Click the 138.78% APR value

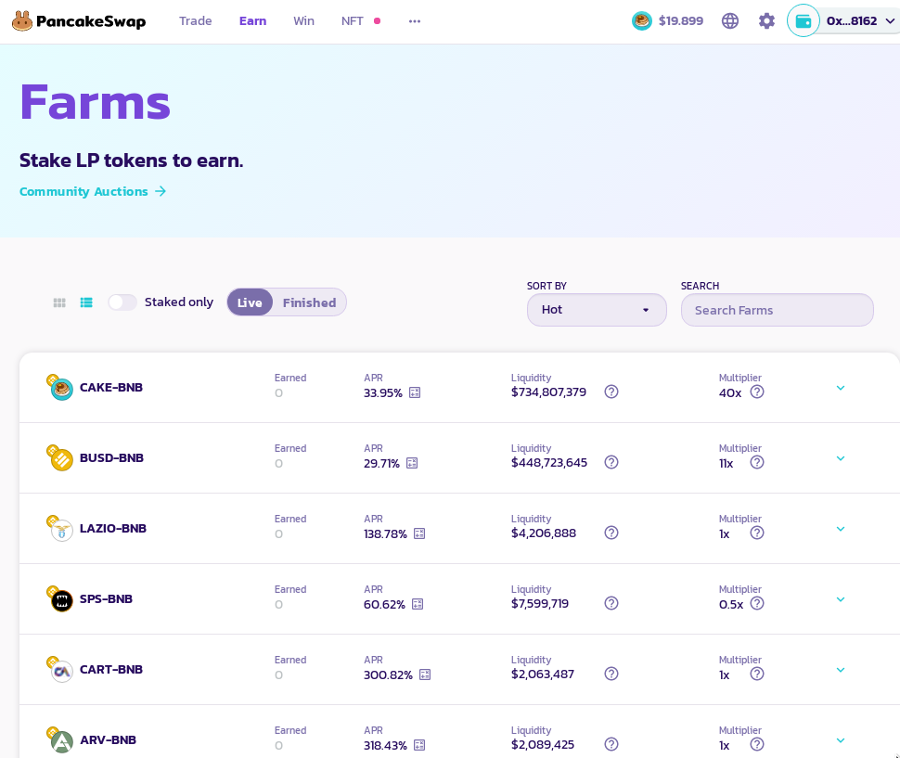coord(385,534)
